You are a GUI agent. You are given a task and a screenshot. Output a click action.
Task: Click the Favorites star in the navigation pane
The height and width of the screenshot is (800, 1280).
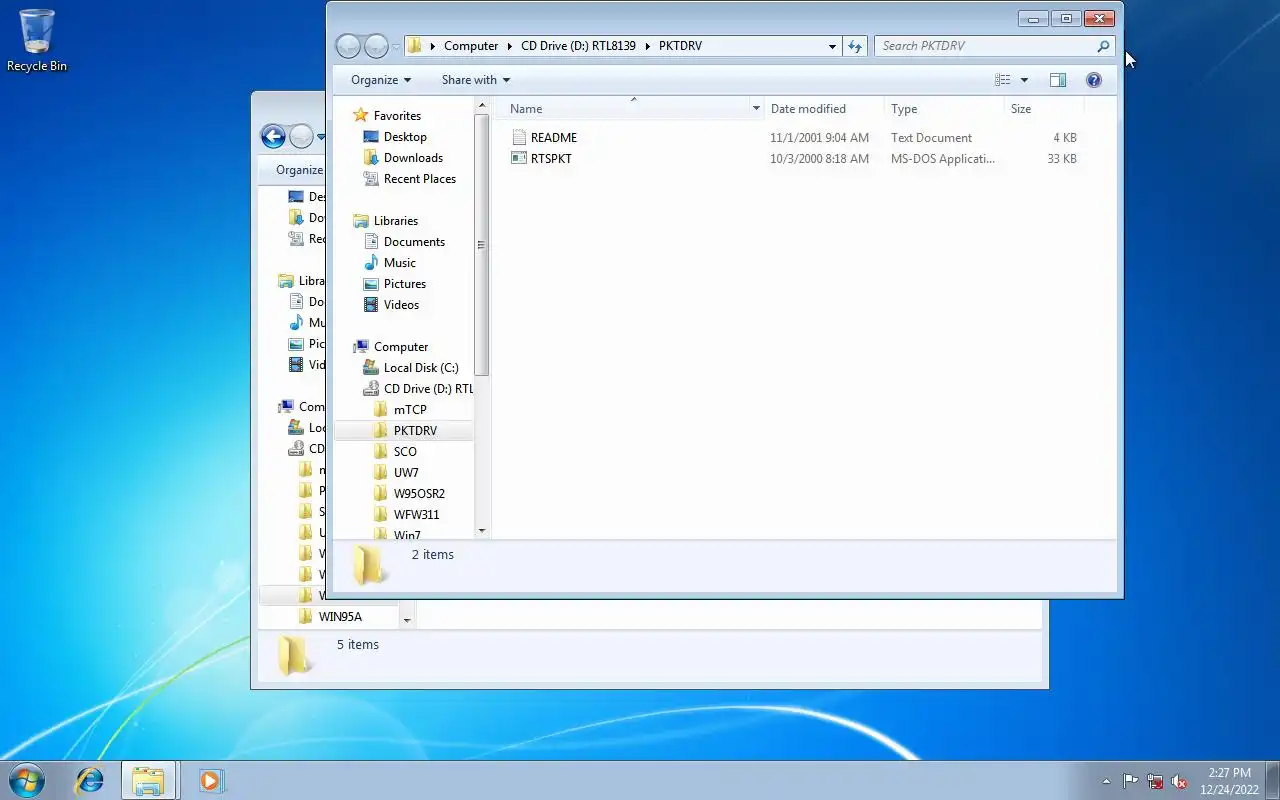(361, 115)
